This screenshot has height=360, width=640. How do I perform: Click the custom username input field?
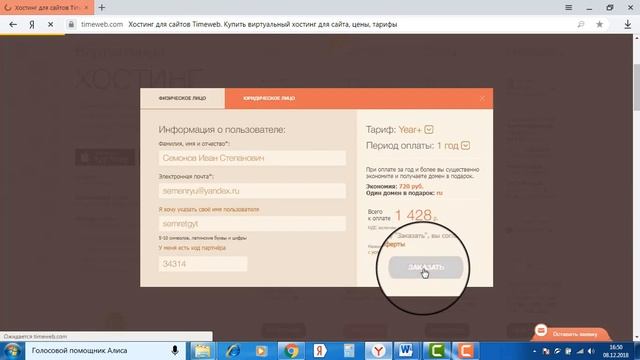[252, 224]
